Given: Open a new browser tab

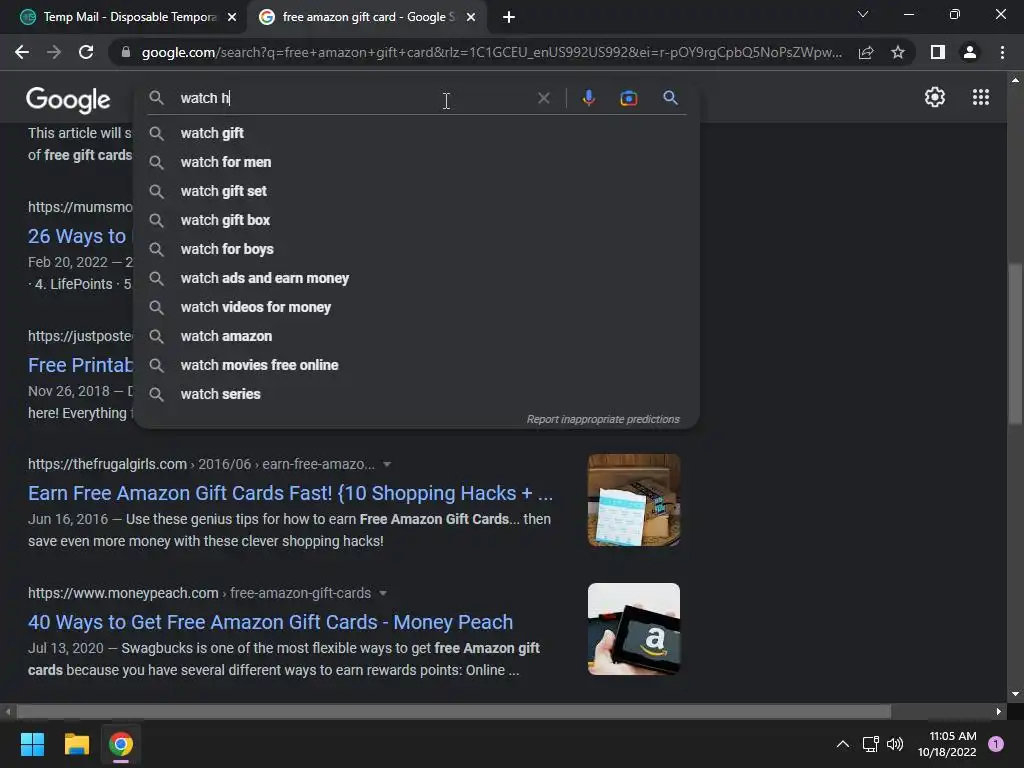Looking at the screenshot, I should [x=509, y=17].
